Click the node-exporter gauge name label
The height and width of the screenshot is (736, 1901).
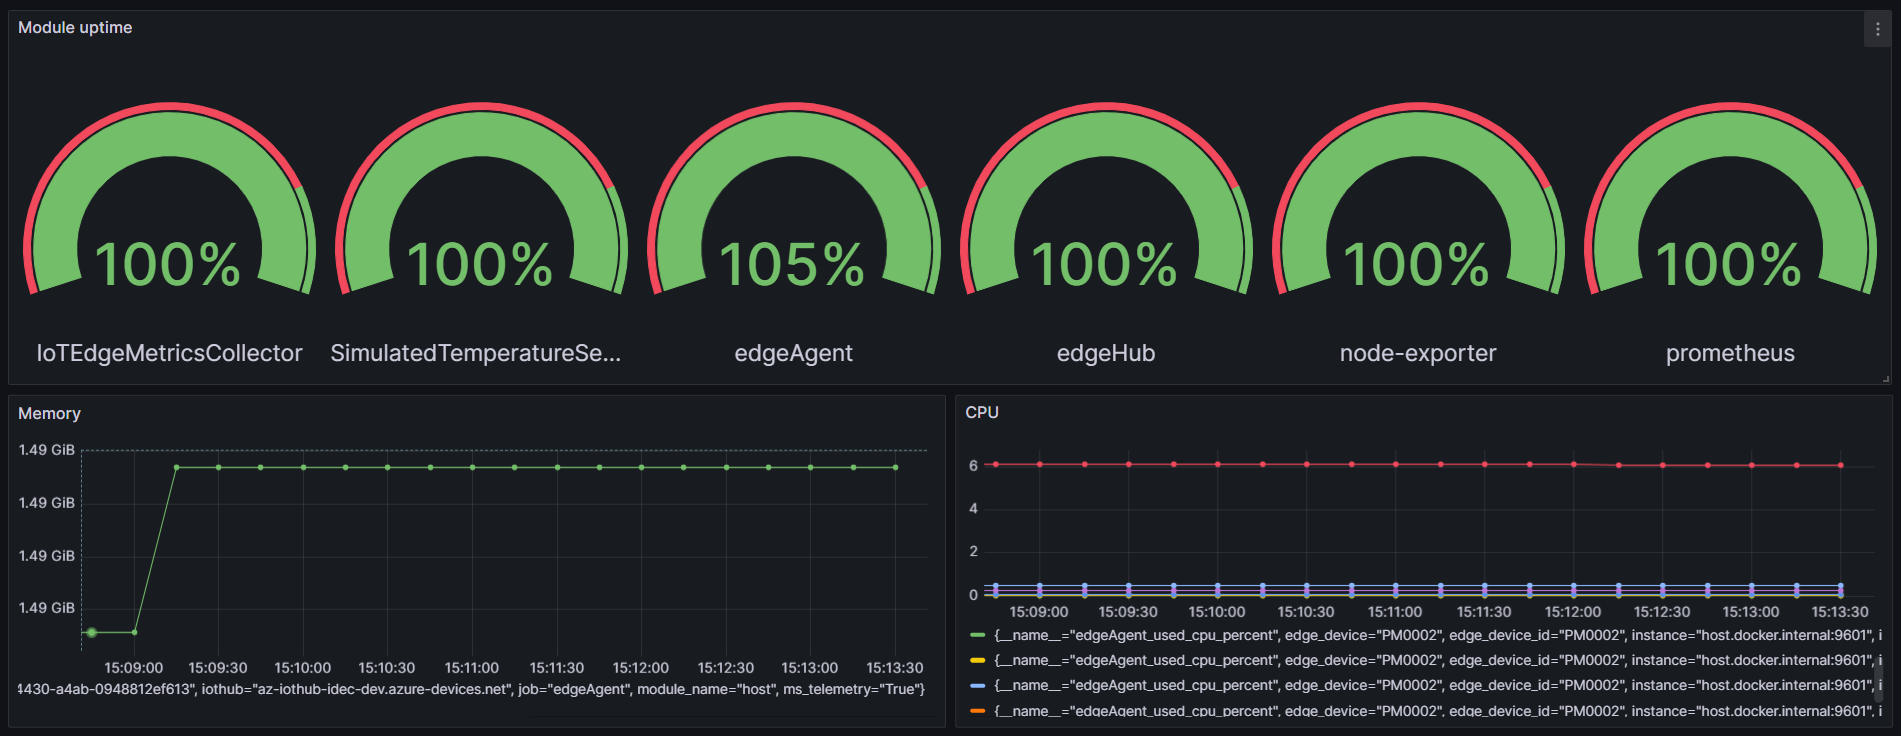coord(1418,353)
